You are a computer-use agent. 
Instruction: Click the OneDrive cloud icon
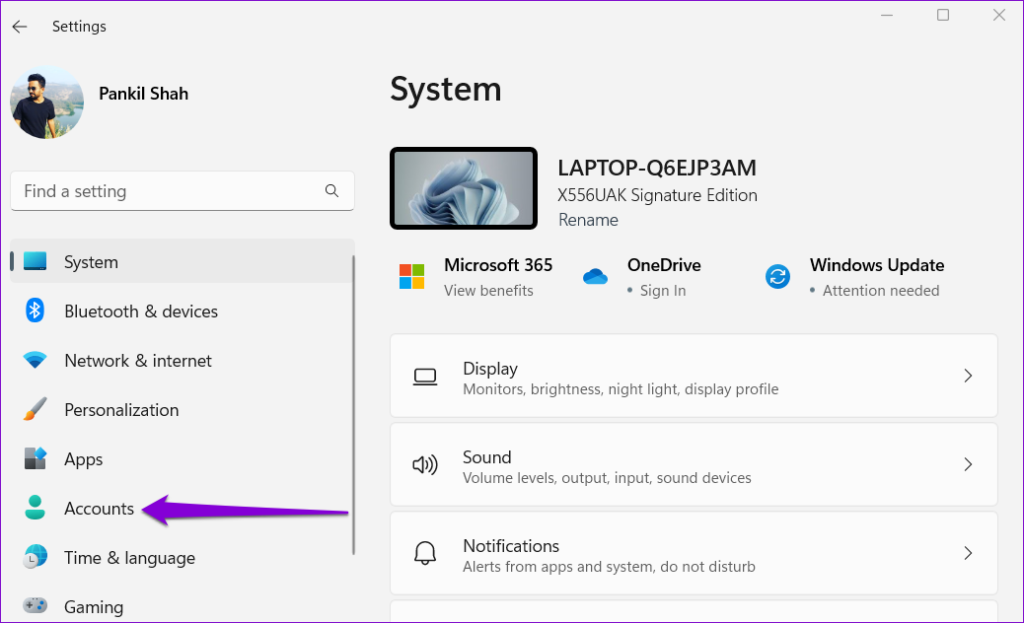pos(596,276)
